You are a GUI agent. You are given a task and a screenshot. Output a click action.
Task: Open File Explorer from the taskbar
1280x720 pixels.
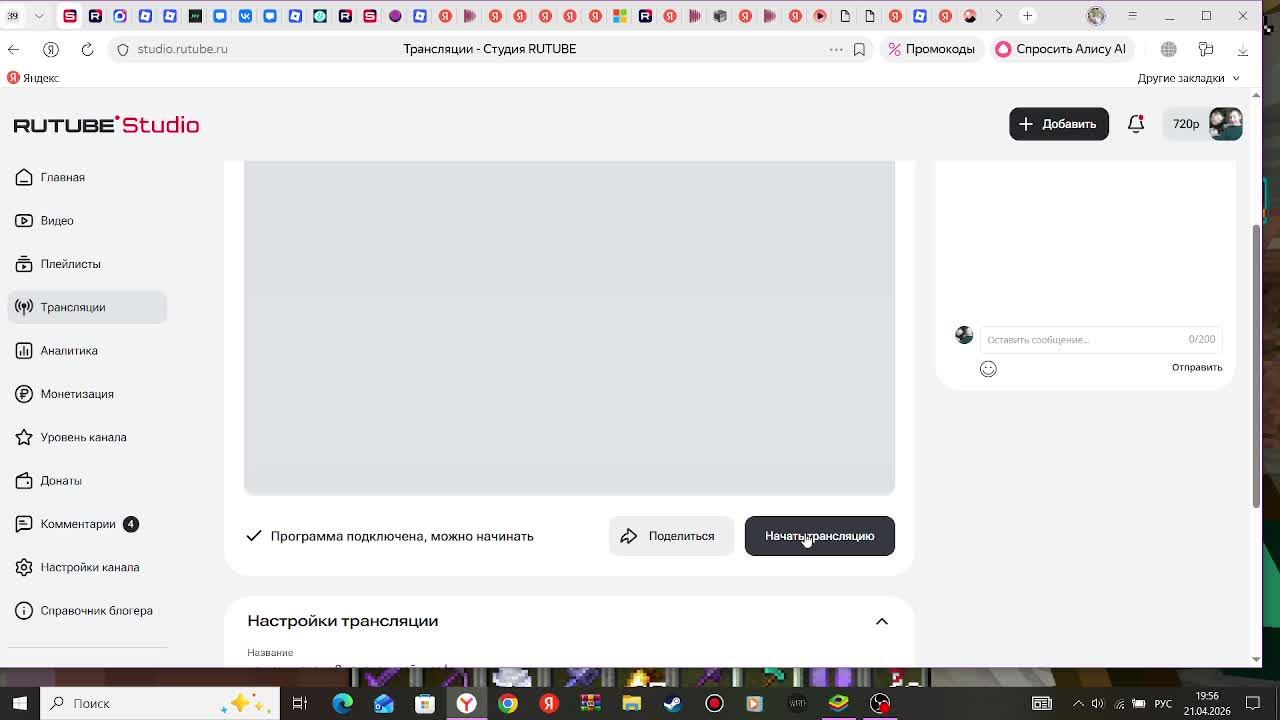point(631,703)
